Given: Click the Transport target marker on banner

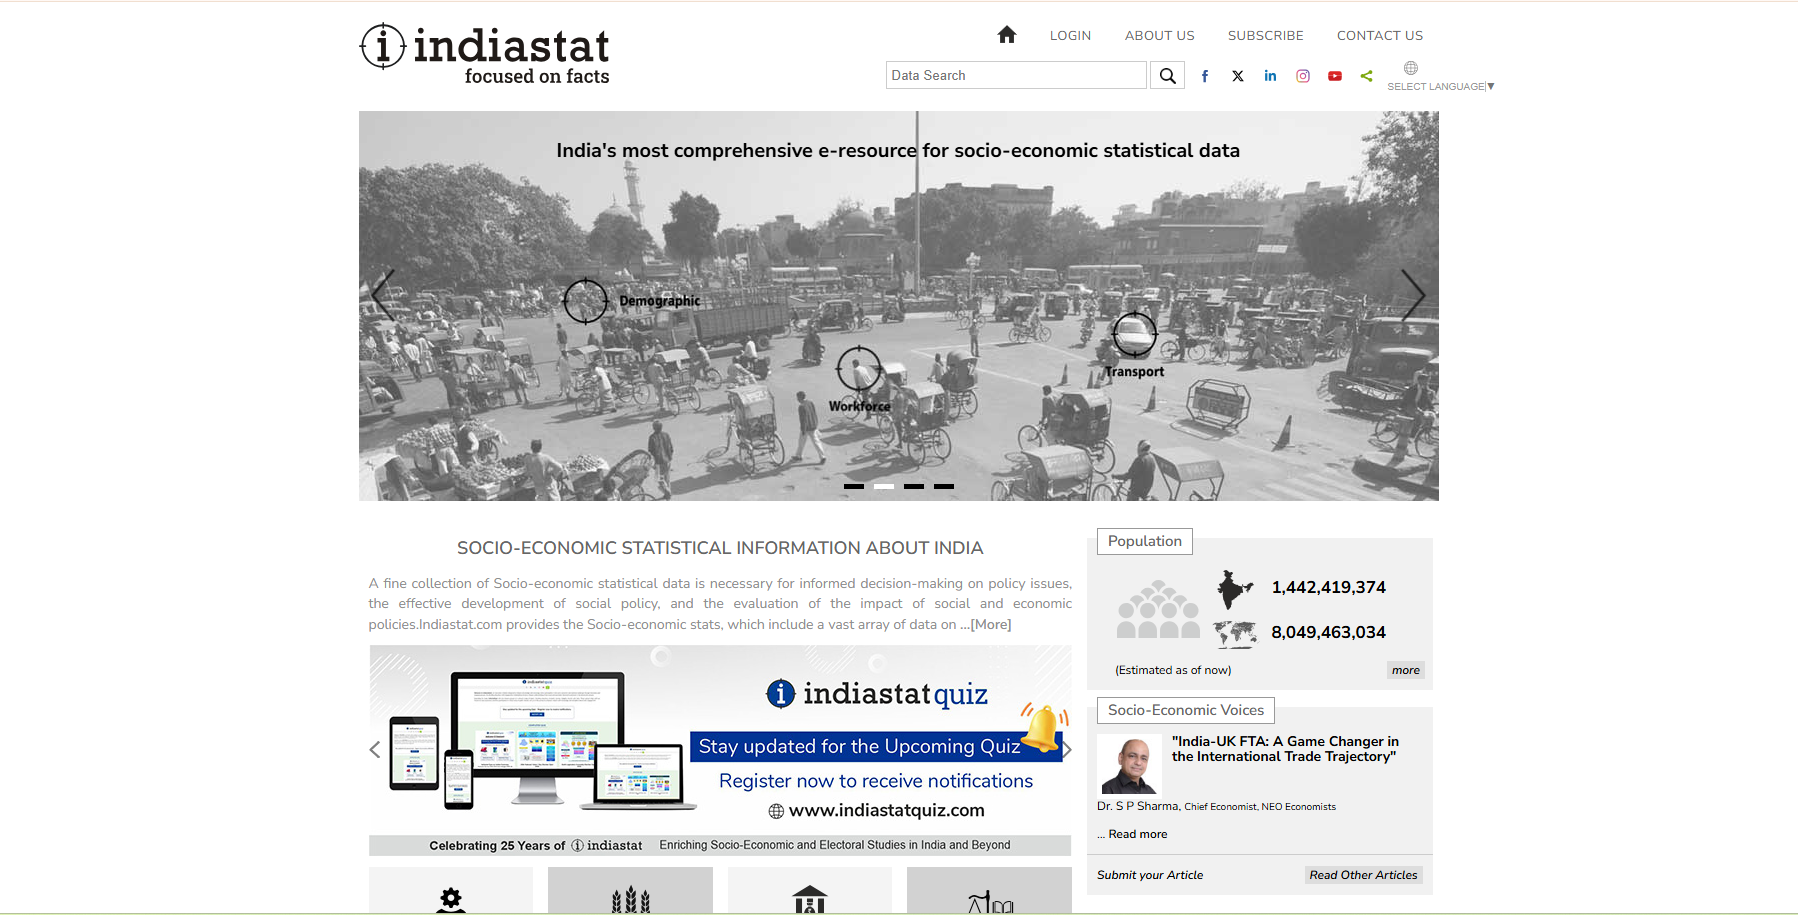Looking at the screenshot, I should click(1134, 334).
